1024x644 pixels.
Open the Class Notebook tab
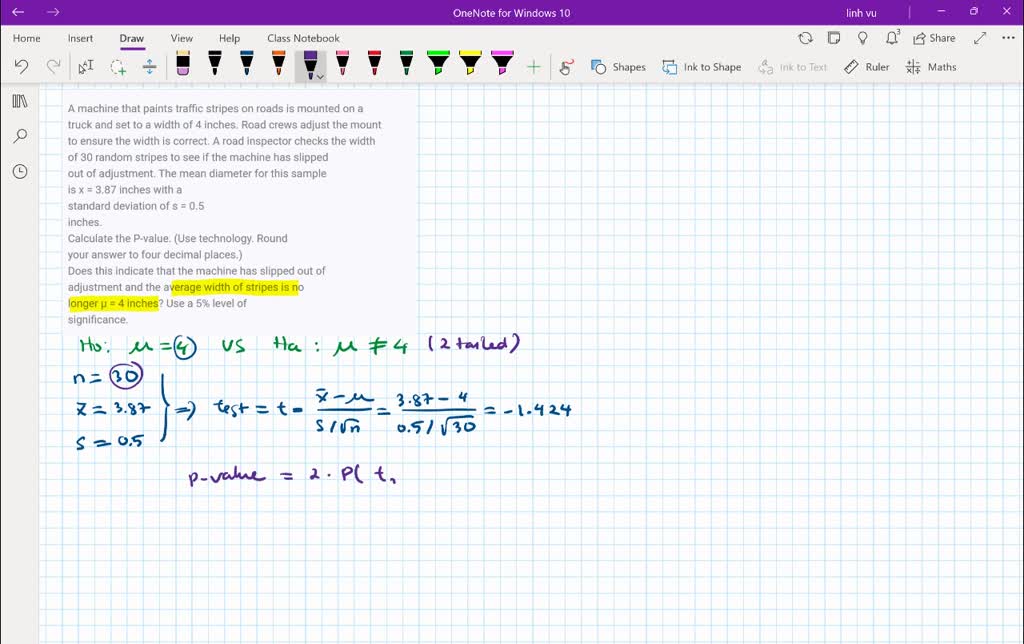(303, 38)
